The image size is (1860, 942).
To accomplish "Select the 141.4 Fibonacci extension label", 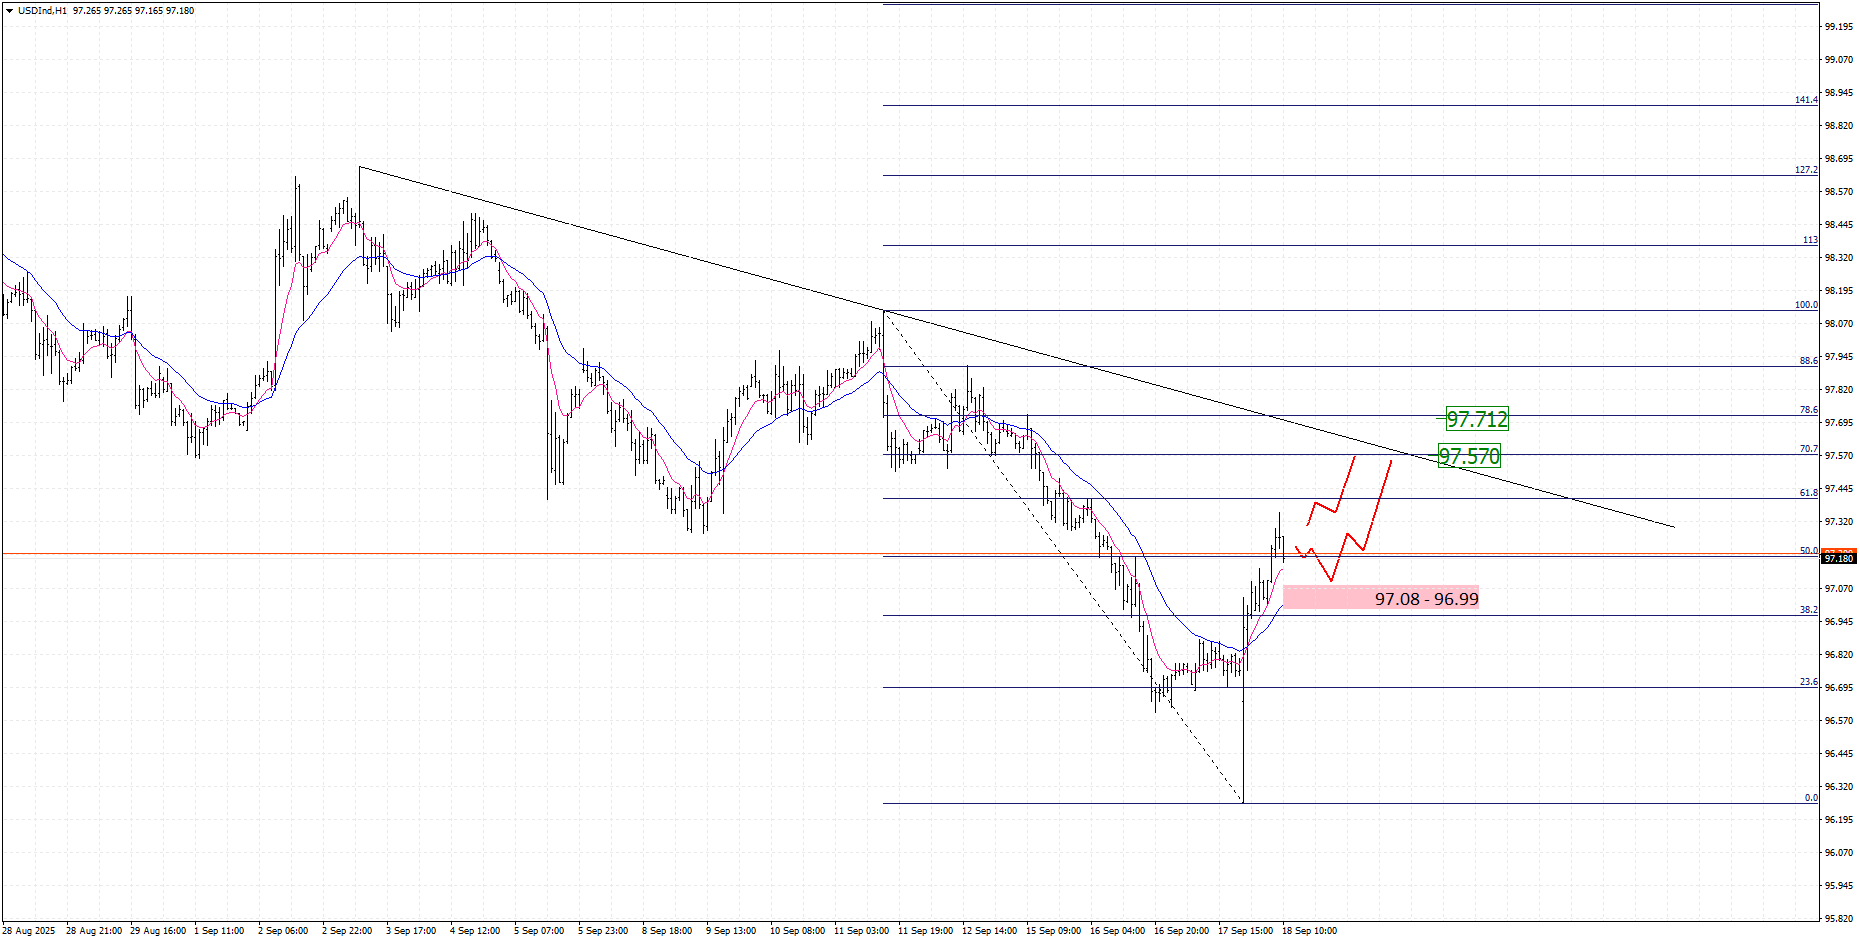I will click(1806, 100).
